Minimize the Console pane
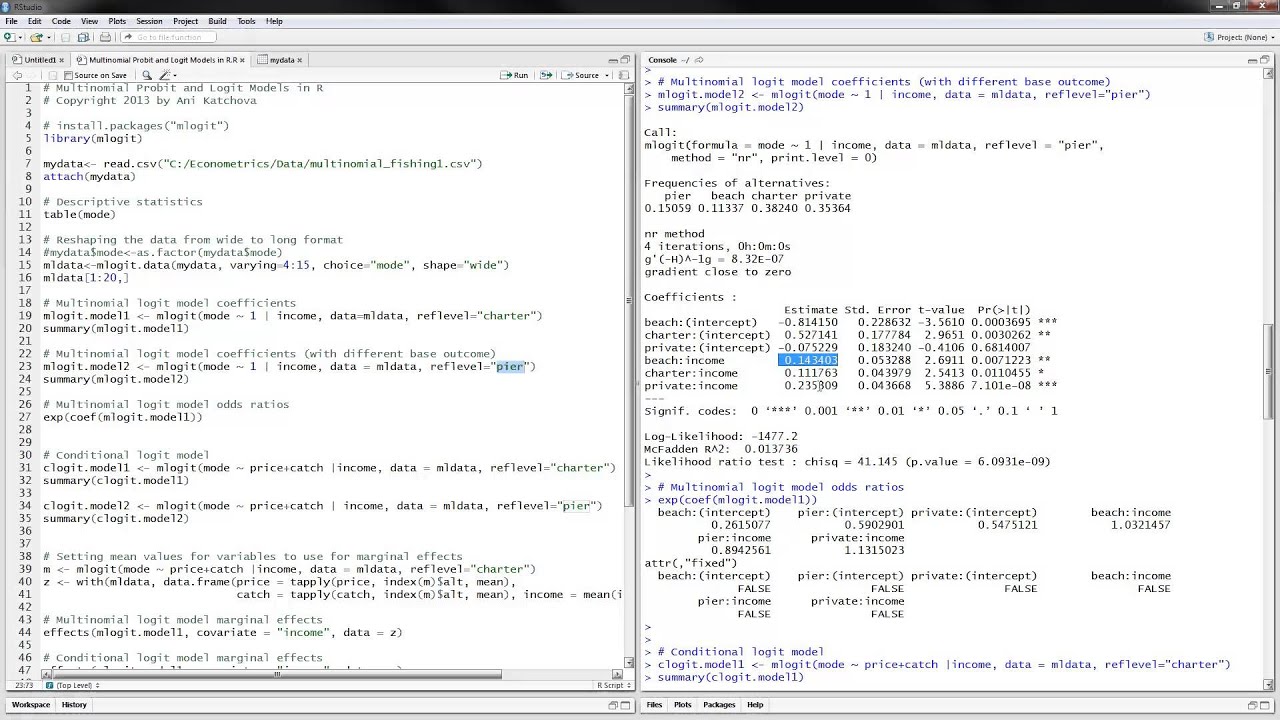 (1252, 60)
